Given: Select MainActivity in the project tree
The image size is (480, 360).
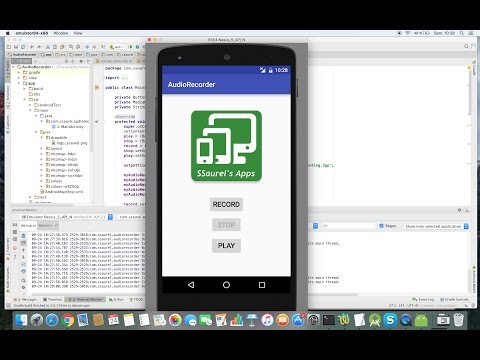Looking at the screenshot, I should [68, 127].
